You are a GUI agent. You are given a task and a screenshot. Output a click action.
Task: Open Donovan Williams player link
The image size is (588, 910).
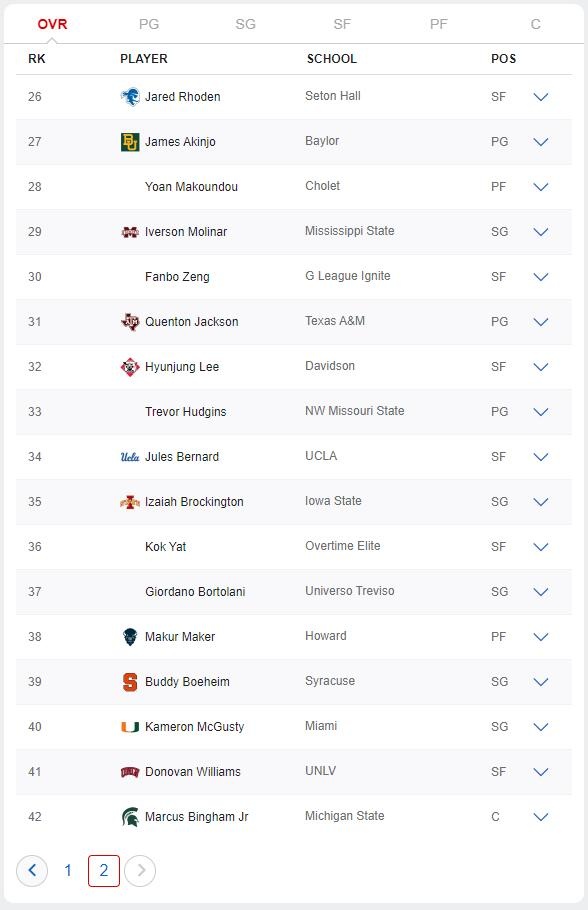point(193,772)
